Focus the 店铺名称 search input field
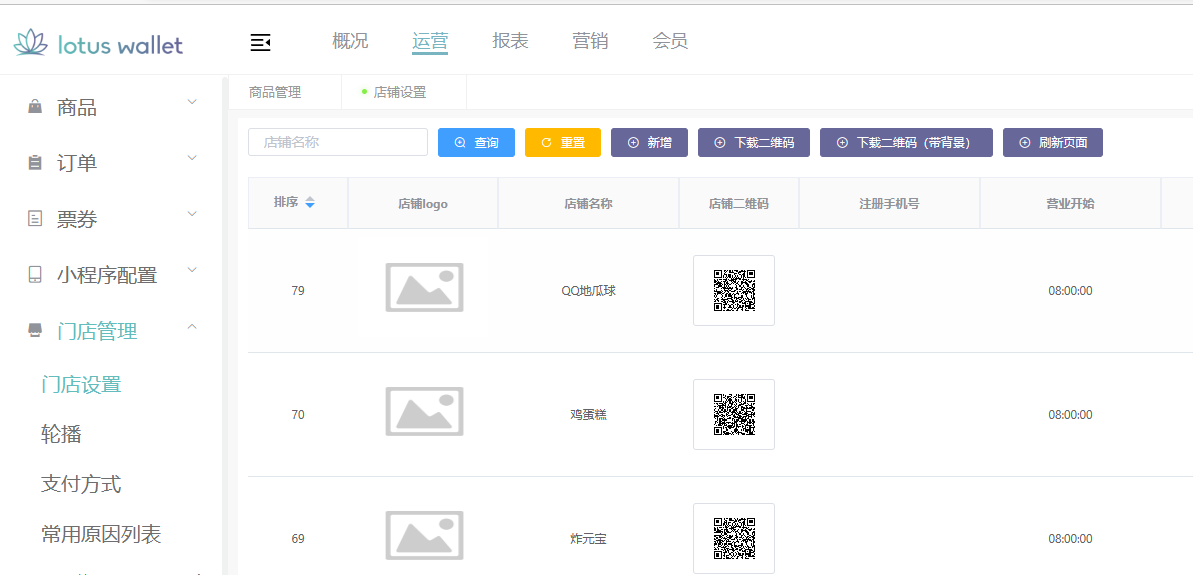1193x575 pixels. coord(338,142)
